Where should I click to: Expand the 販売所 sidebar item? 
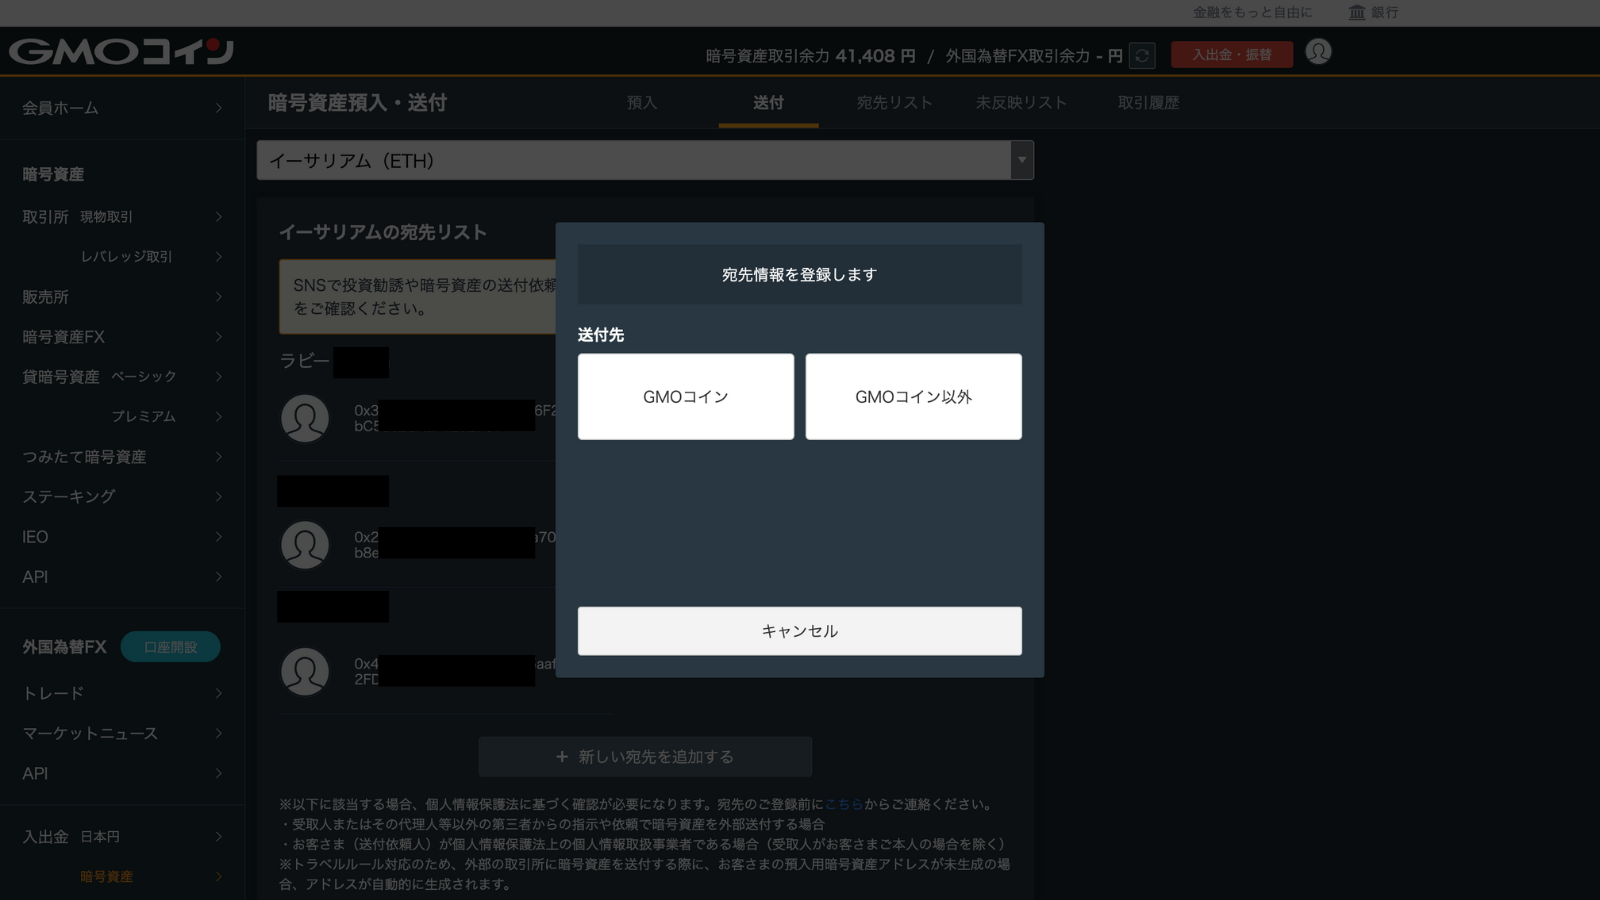tap(122, 297)
